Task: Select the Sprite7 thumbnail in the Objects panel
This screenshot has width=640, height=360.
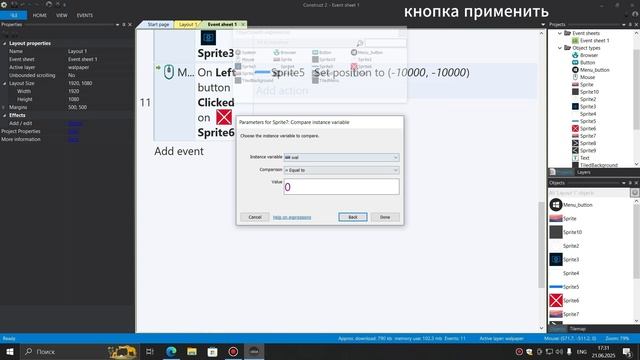Action: coord(556,314)
